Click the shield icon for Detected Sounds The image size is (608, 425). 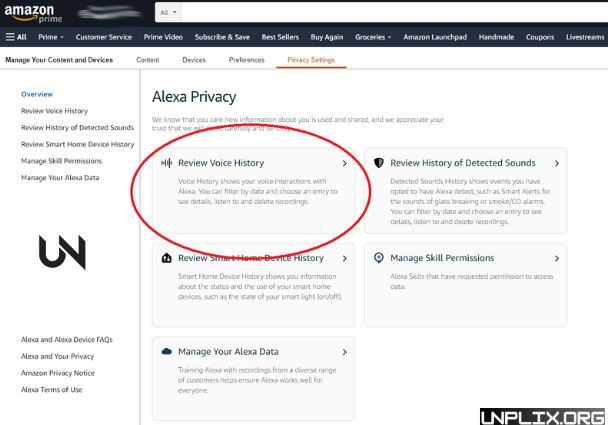(x=379, y=163)
